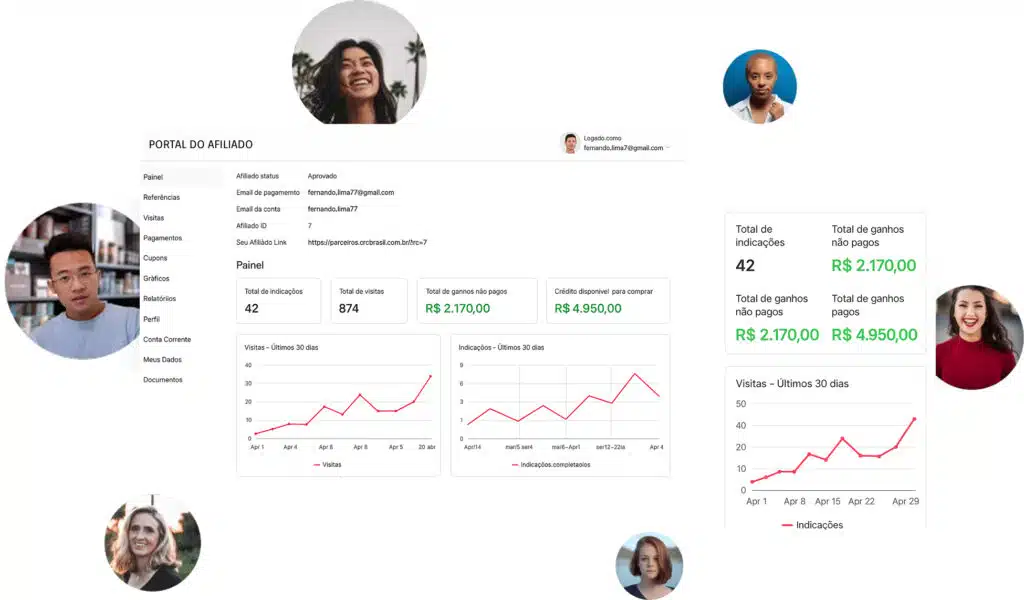The width and height of the screenshot is (1024, 600).
Task: Click the parceiros.crcbrasil.com.br affiliate link
Action: coord(367,242)
